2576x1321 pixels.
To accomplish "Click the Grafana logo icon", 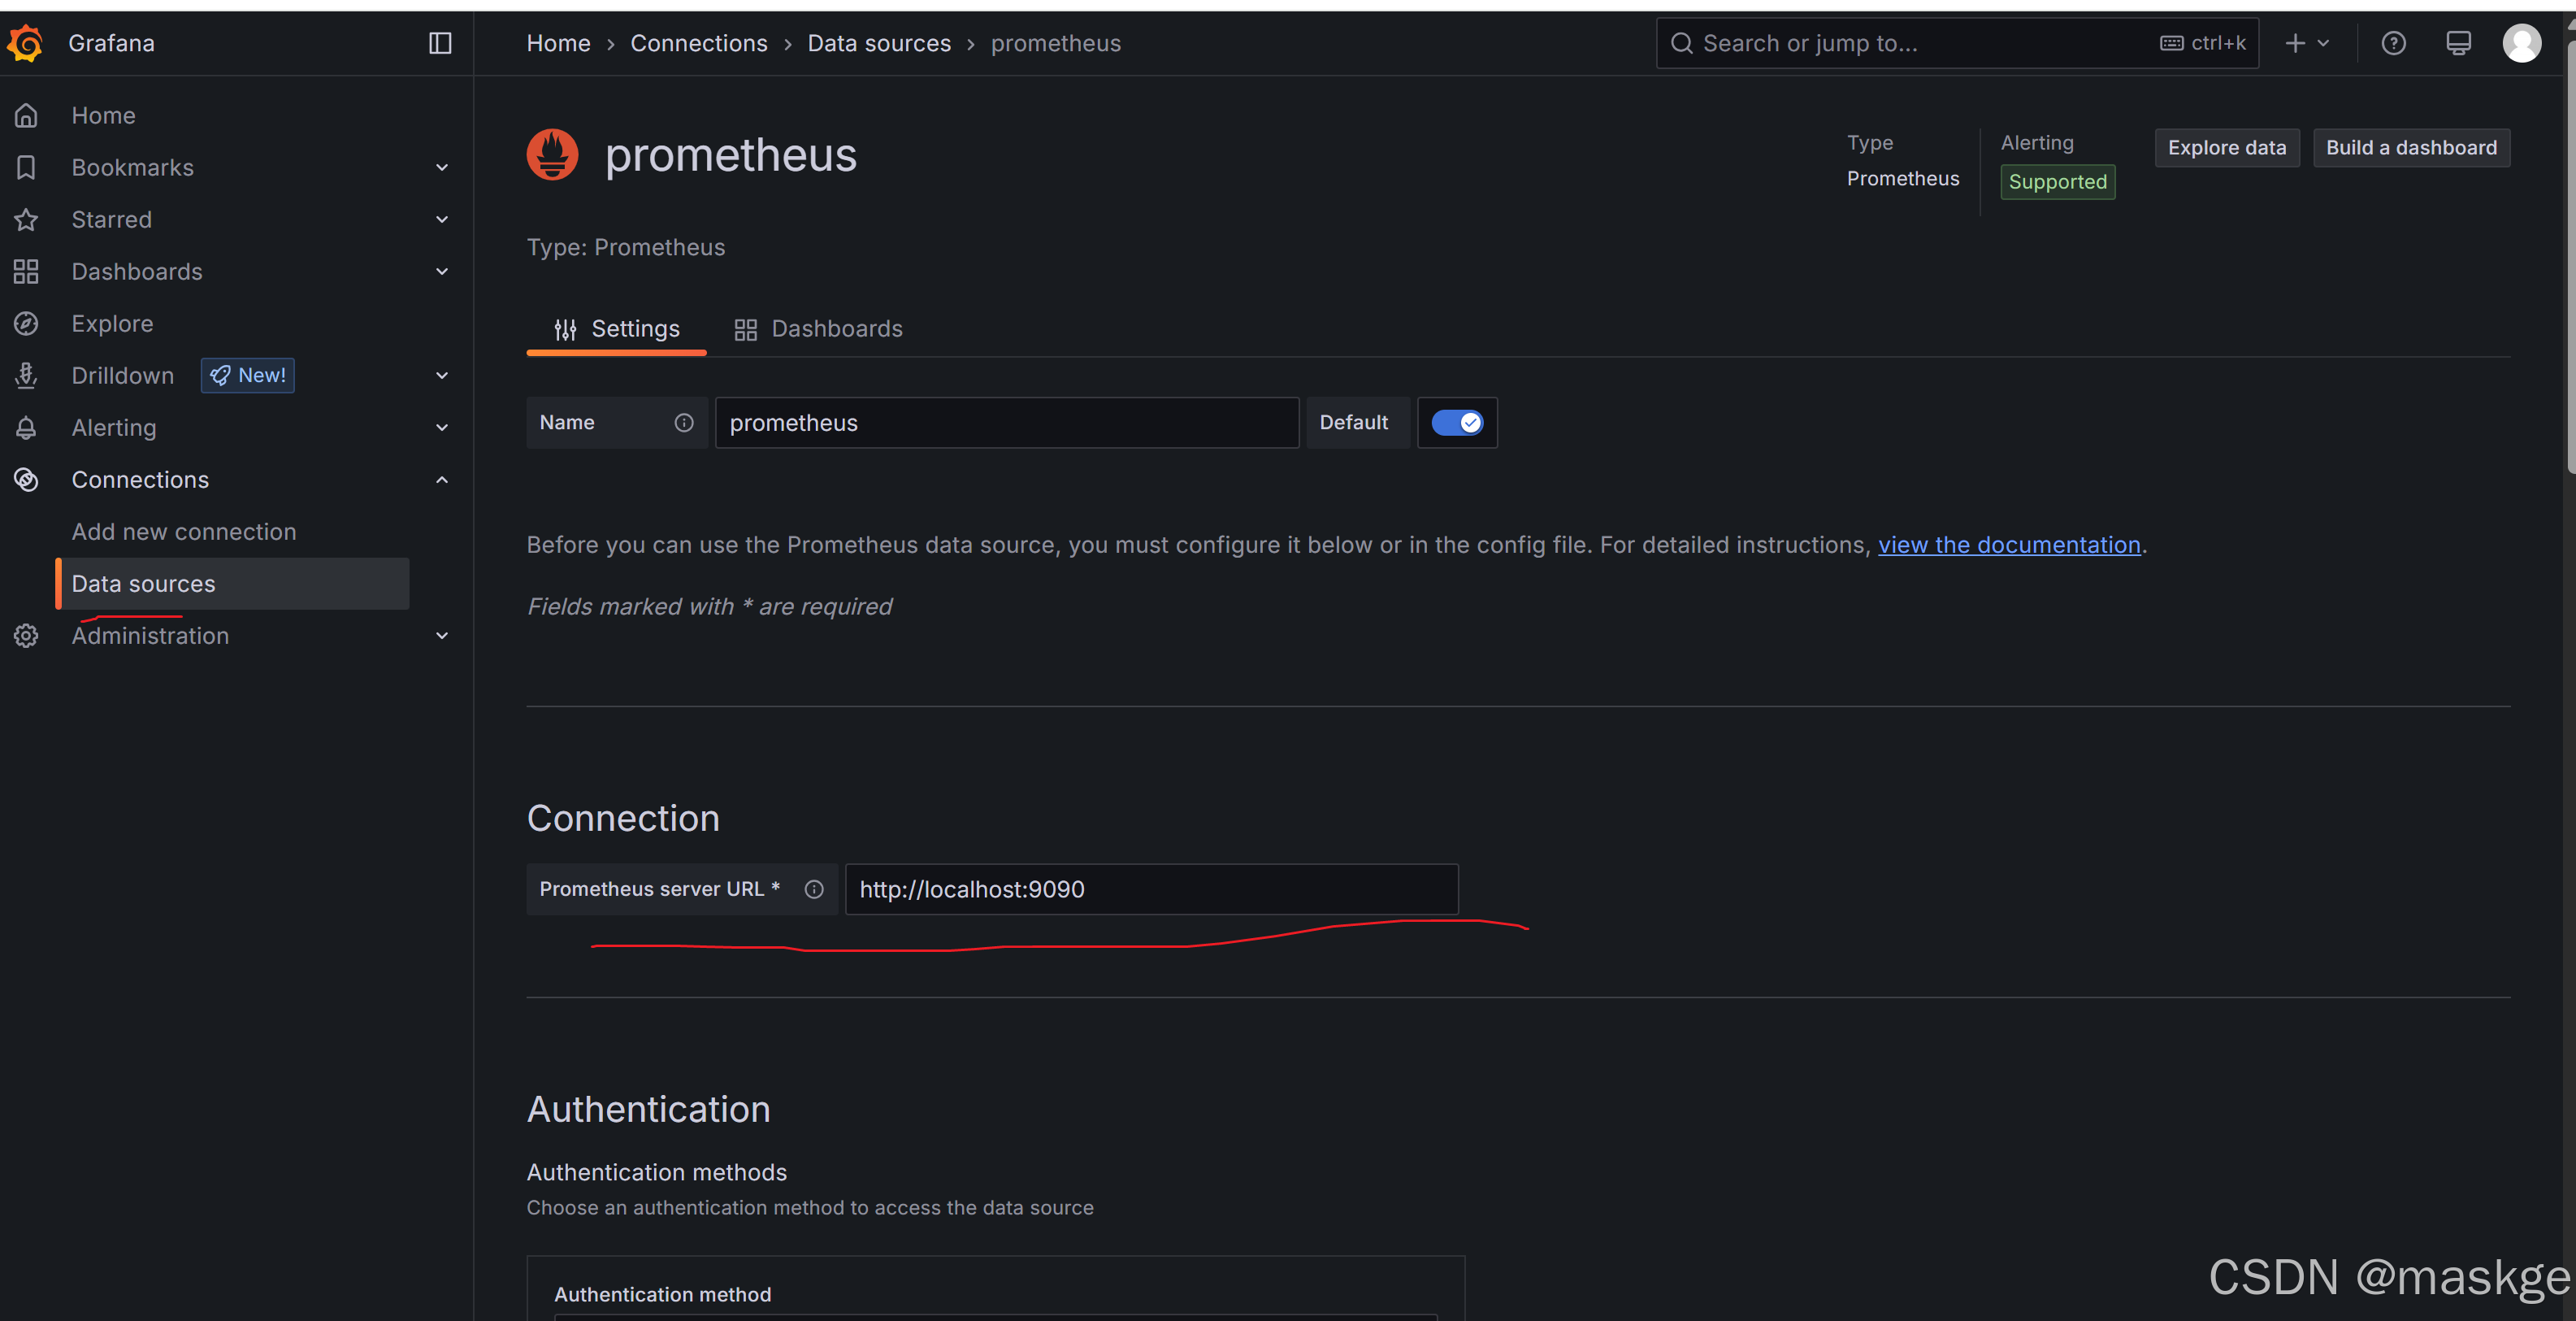I will [26, 43].
